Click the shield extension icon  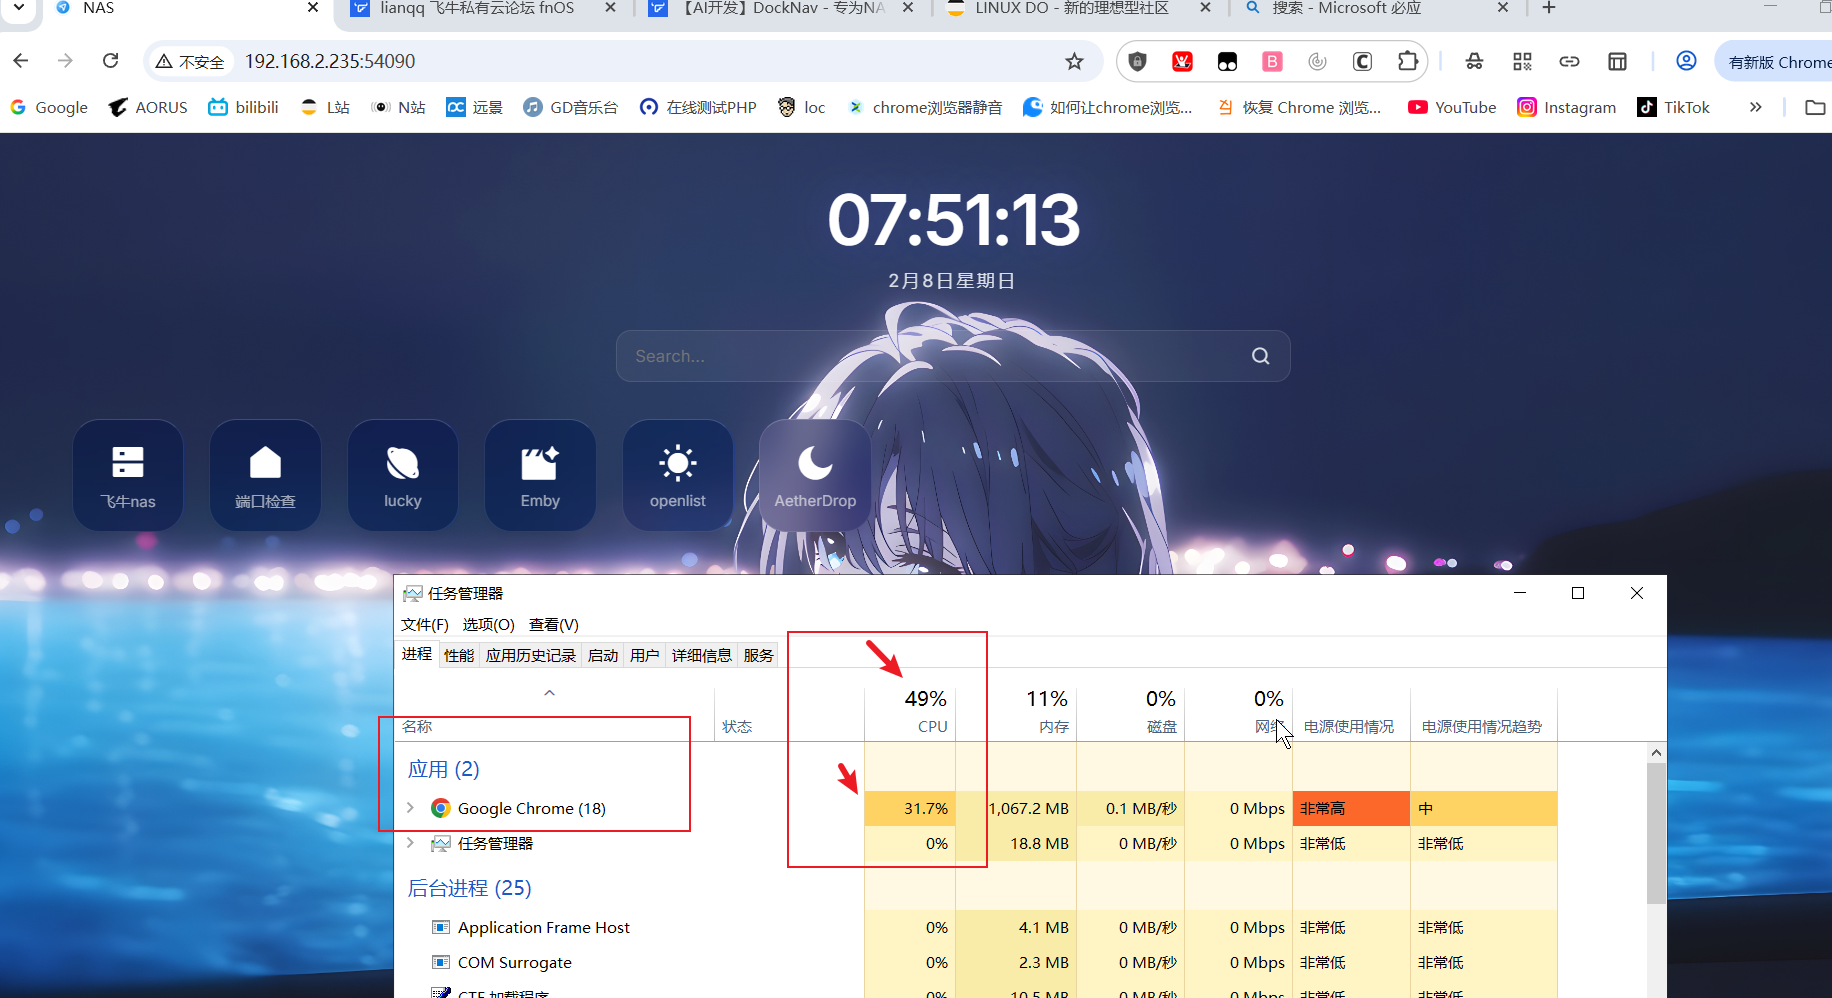click(1137, 62)
